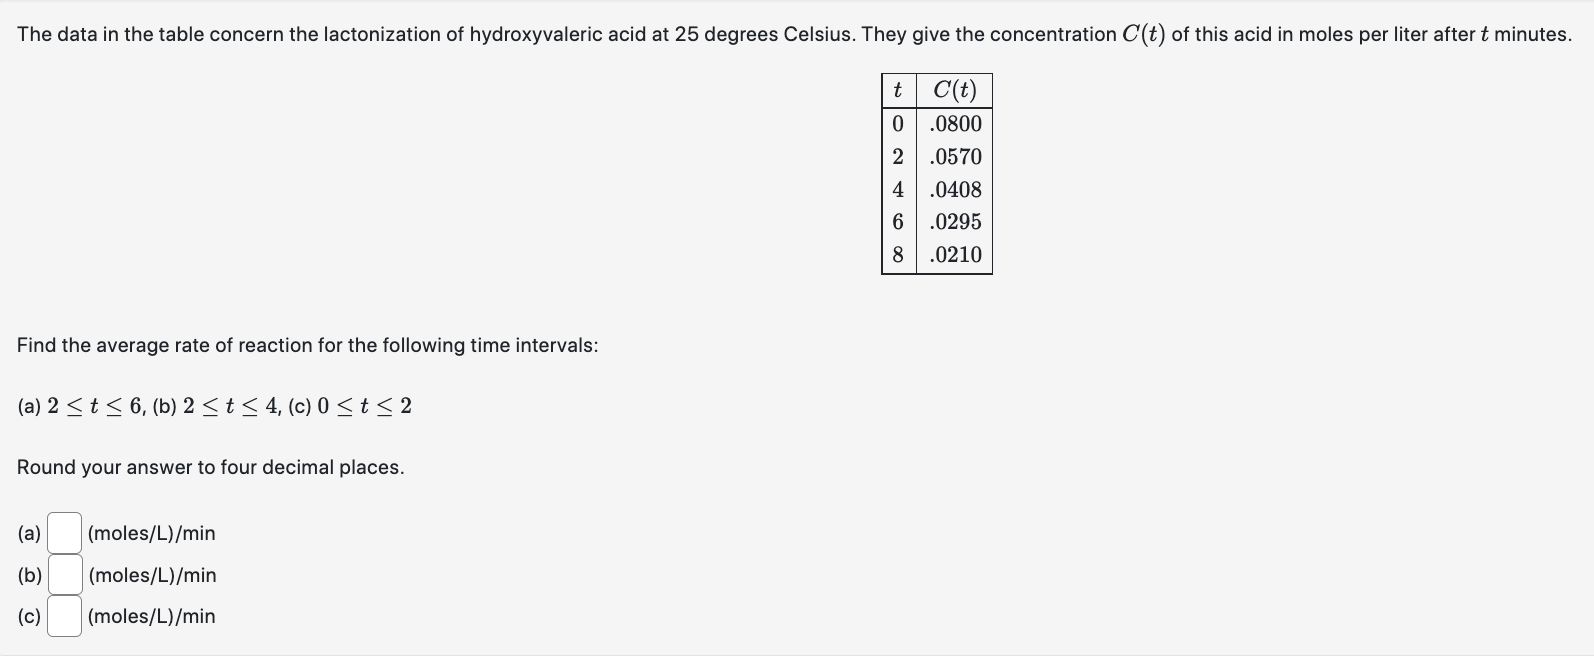This screenshot has height=656, width=1594.
Task: Click the table value .0210
Action: (x=953, y=255)
